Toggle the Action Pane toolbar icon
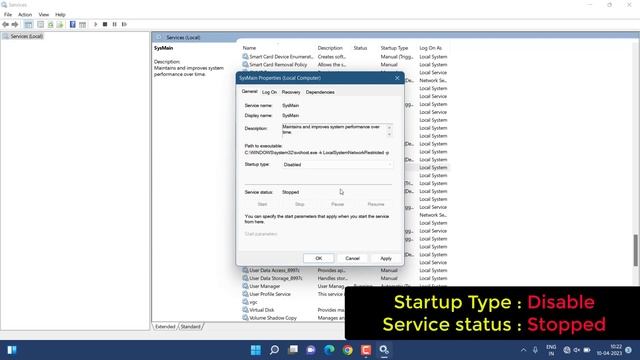Viewport: 640px width, 360px height. click(82, 24)
